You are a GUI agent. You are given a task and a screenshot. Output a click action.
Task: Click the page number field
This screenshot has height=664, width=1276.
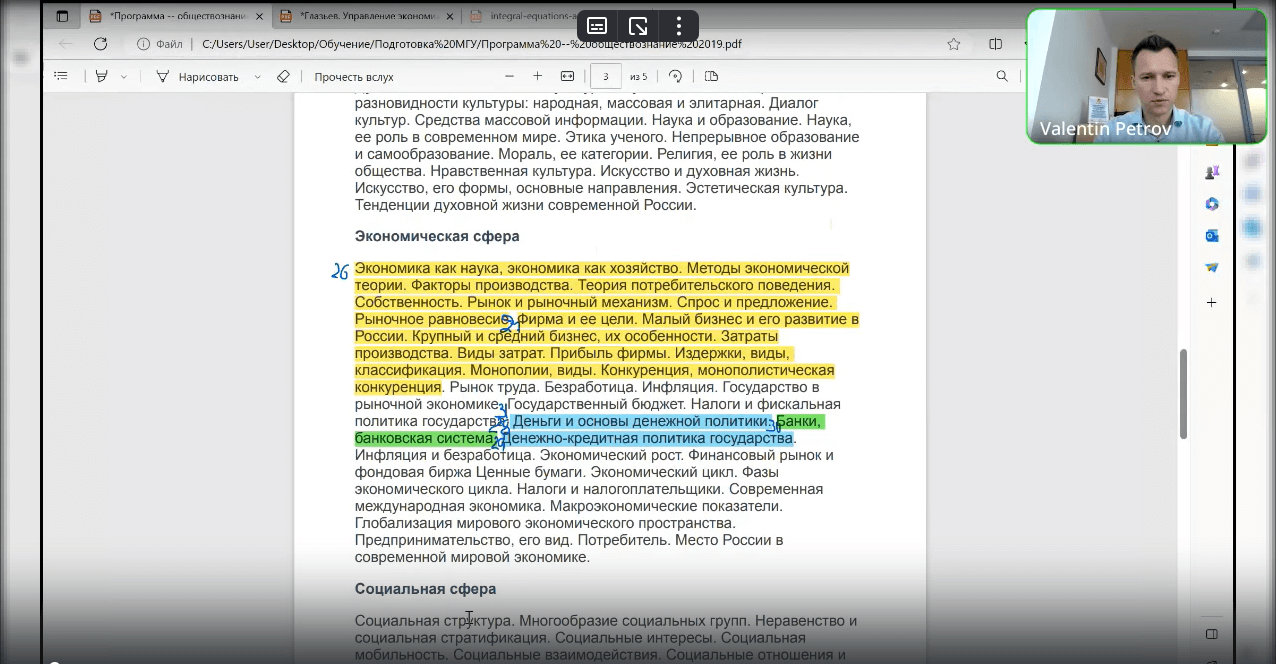(x=606, y=76)
